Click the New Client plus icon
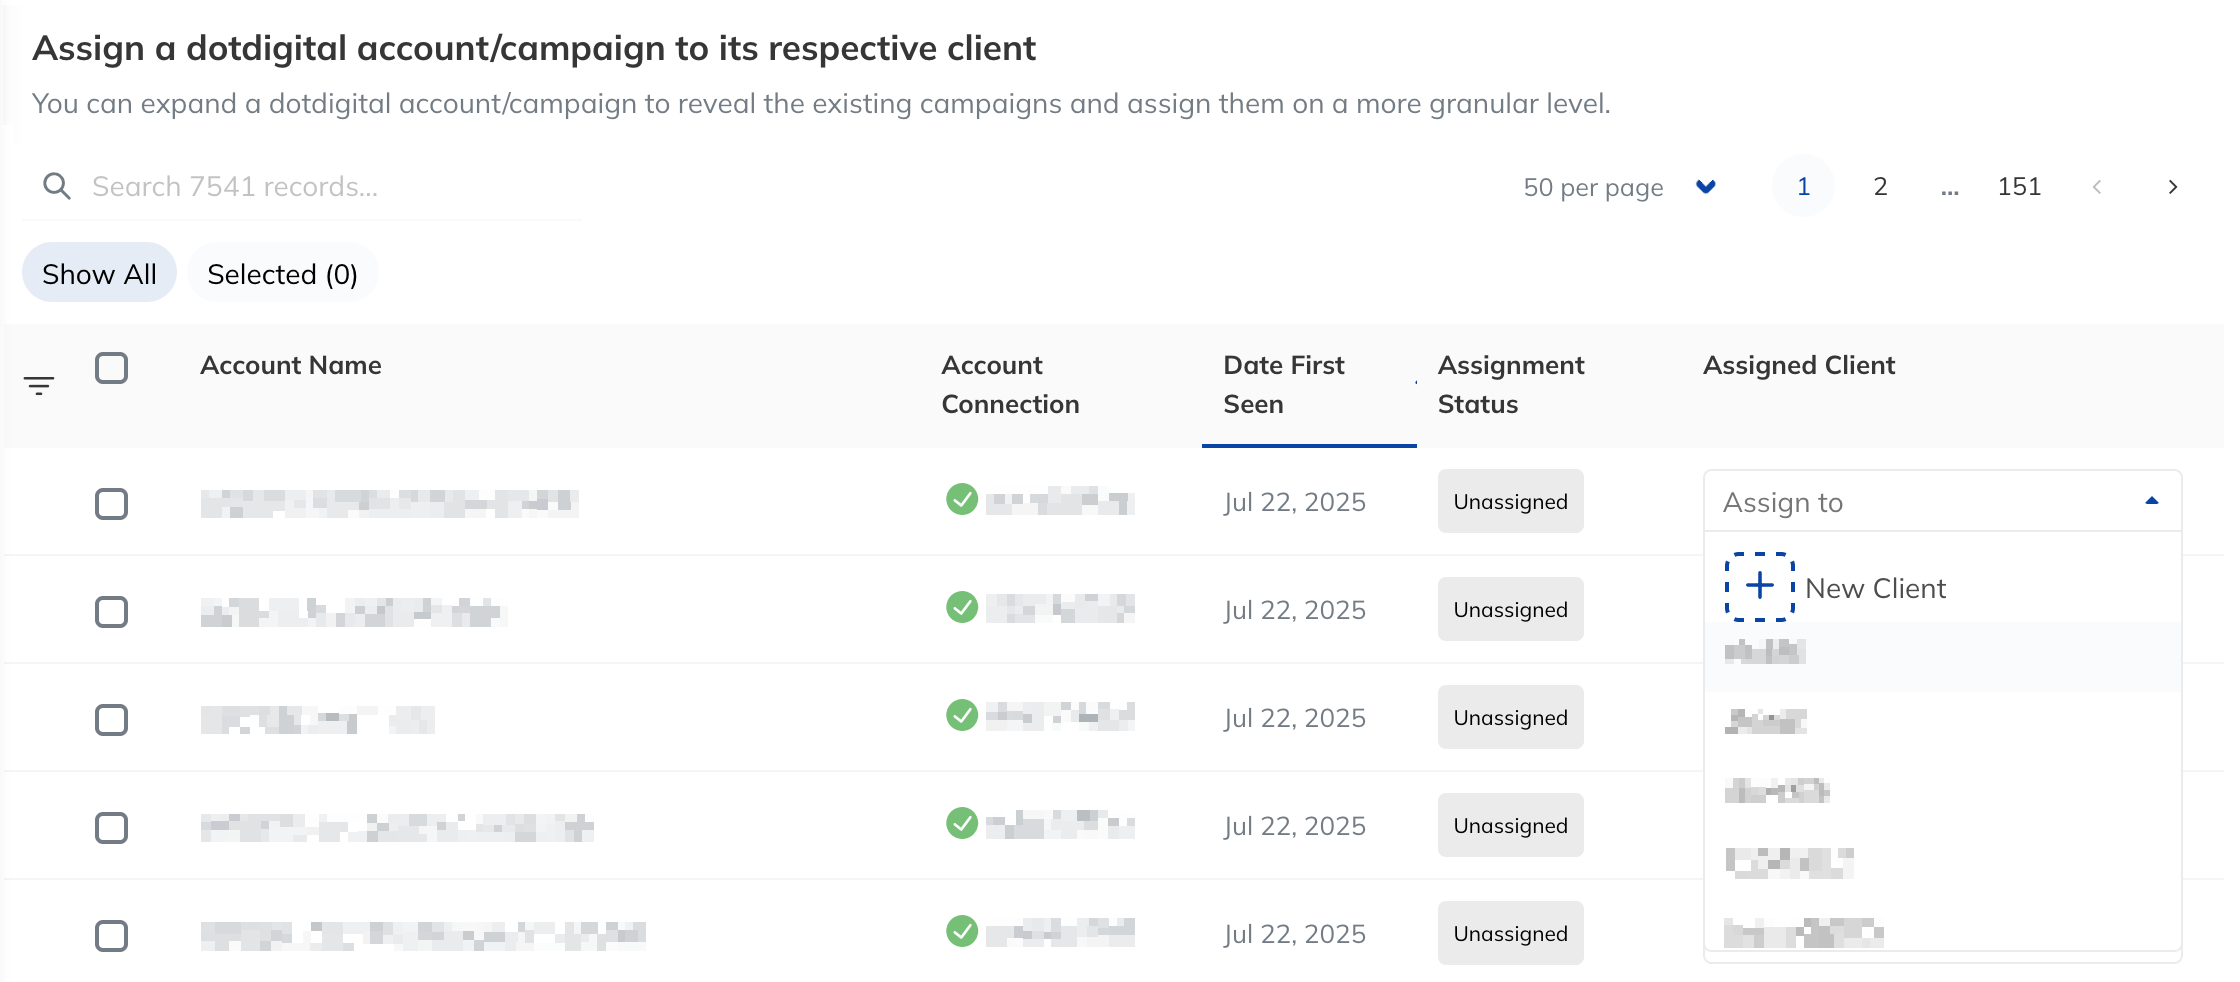The width and height of the screenshot is (2240, 982). [1760, 587]
